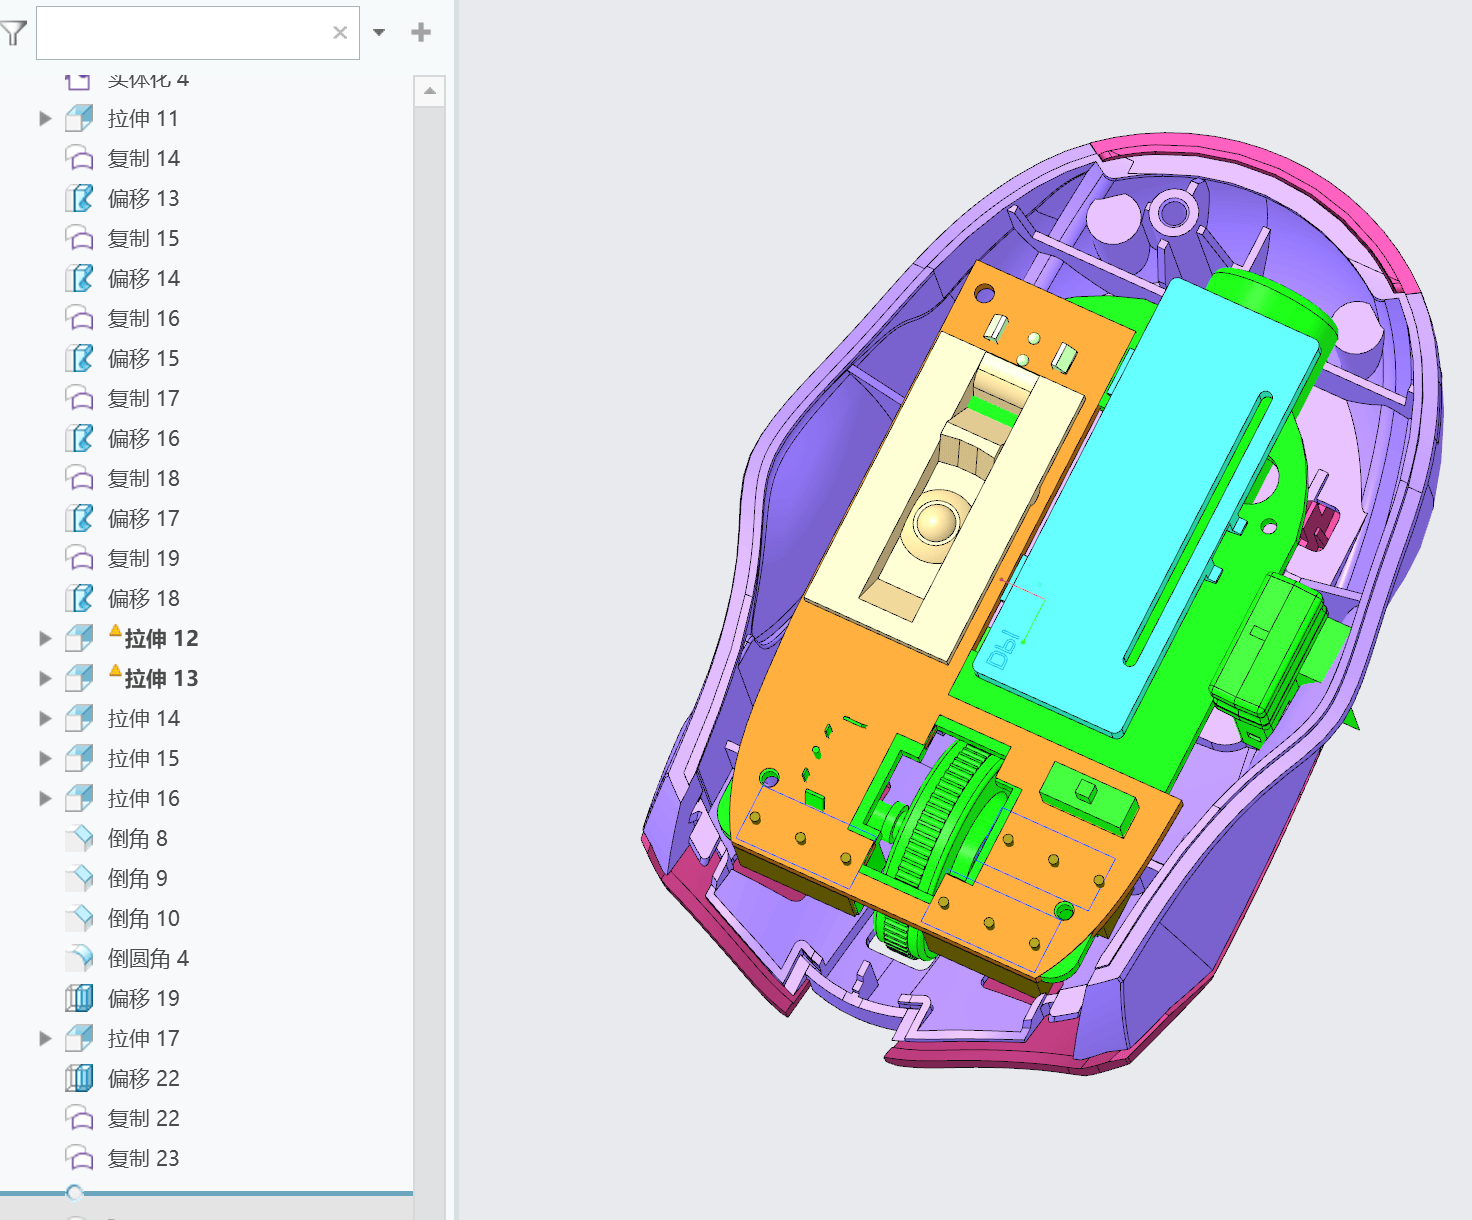Select the 复制 18 copy icon
Viewport: 1472px width, 1220px height.
click(79, 478)
